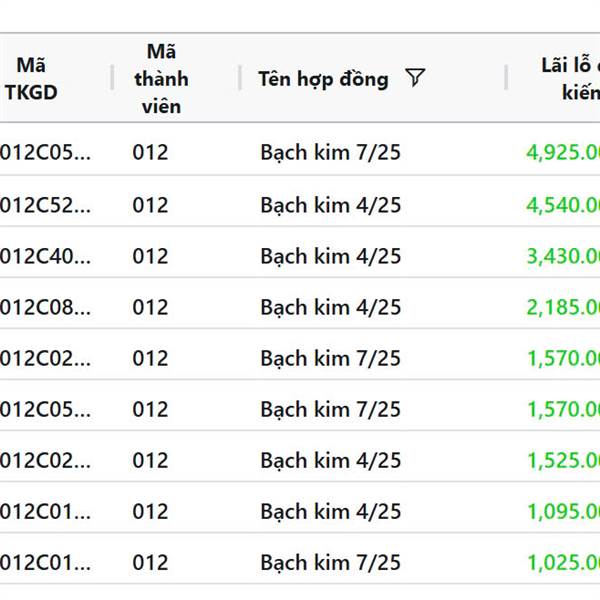Viewport: 600px width, 600px height.
Task: Click the divider between Mã TKGD and Mã thành viên
Action: click(112, 79)
